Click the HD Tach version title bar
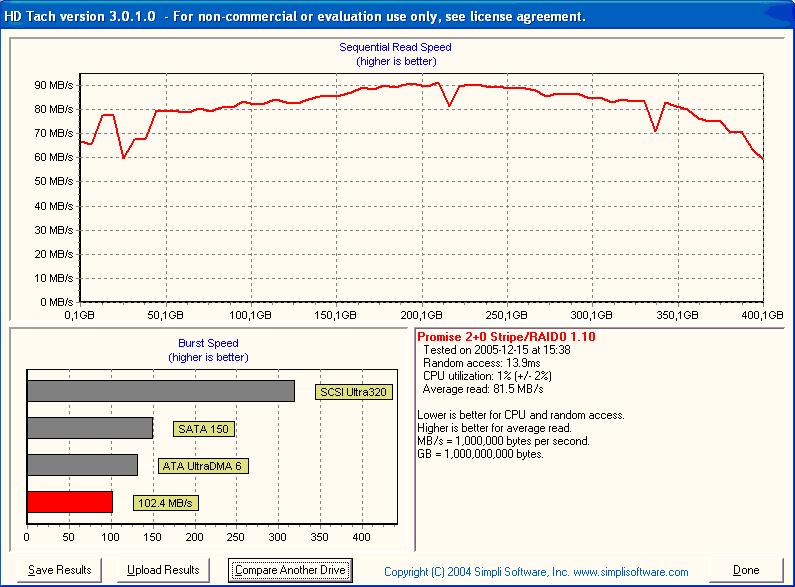The height and width of the screenshot is (587, 795). [398, 16]
